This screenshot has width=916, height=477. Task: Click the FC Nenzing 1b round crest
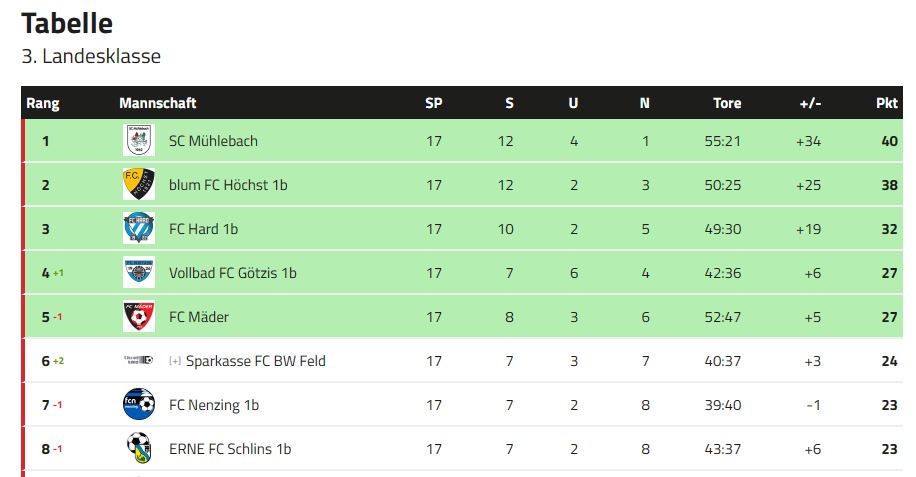[139, 405]
